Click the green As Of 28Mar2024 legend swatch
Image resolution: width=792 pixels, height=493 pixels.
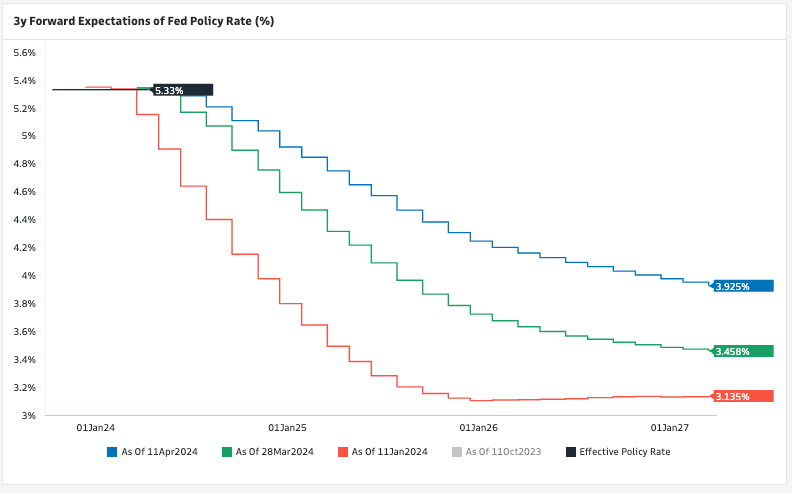click(227, 452)
